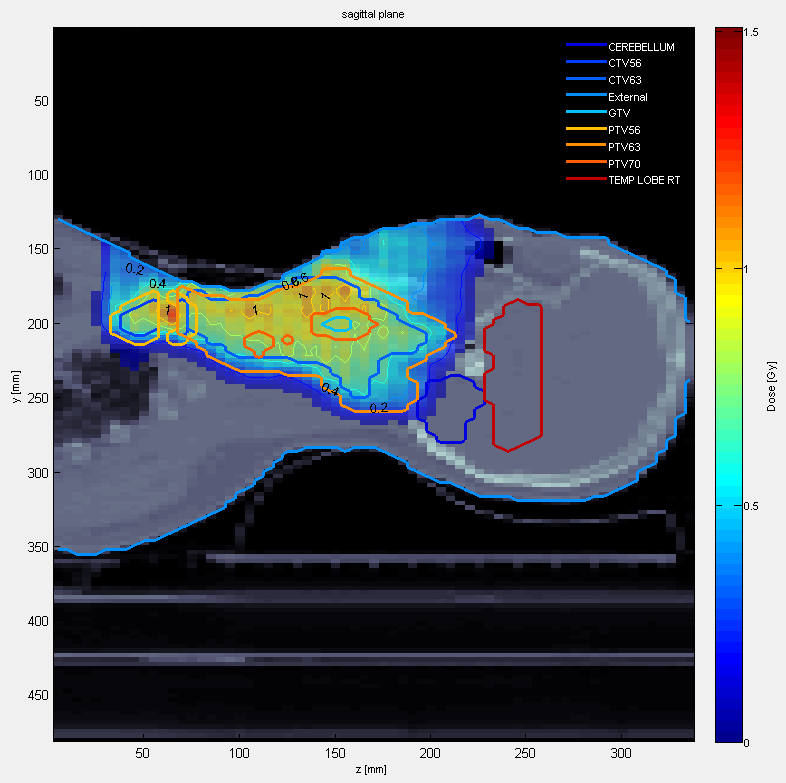
Task: Click the dark red top of the colorbar
Action: (727, 35)
